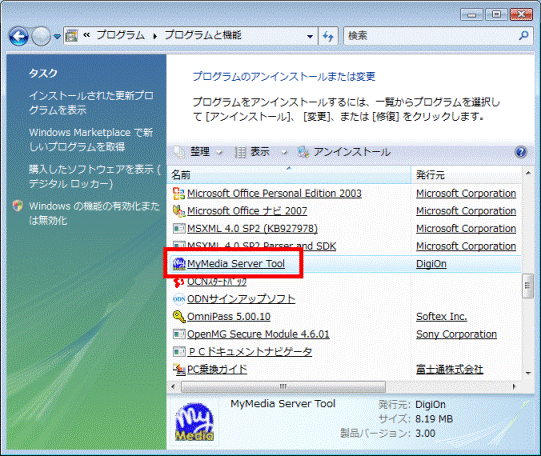Select the プログラムと機能 breadcrumb segment
This screenshot has height=456, width=541.
click(x=203, y=35)
